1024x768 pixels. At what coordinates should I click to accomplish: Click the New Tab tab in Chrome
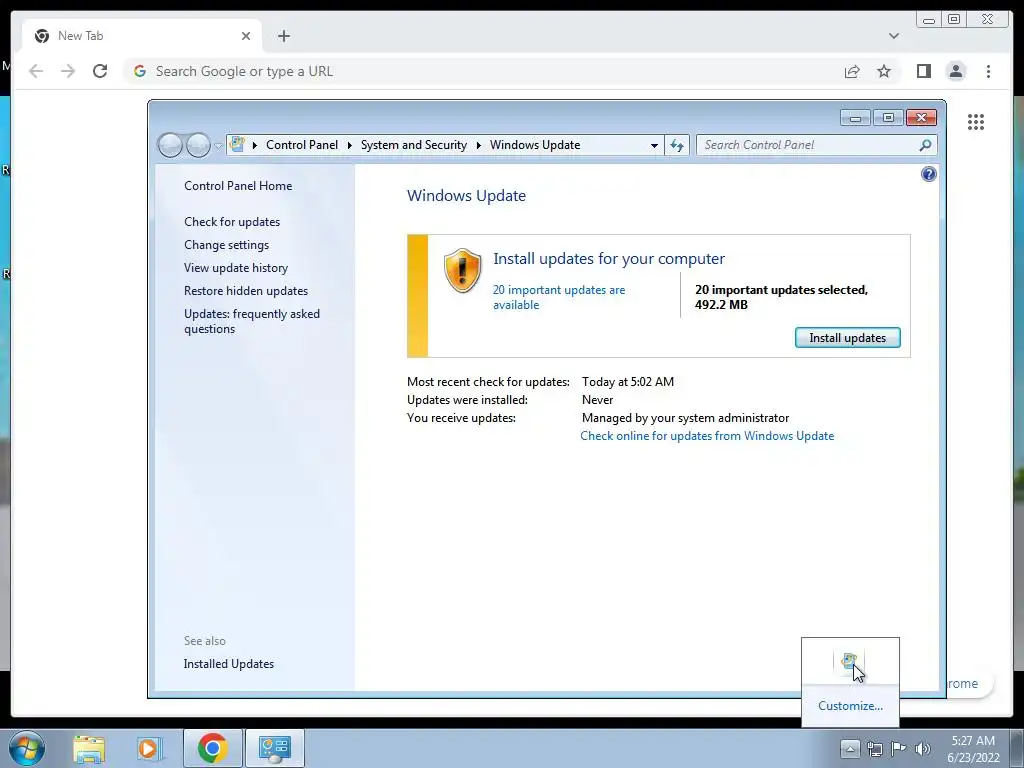pos(142,36)
